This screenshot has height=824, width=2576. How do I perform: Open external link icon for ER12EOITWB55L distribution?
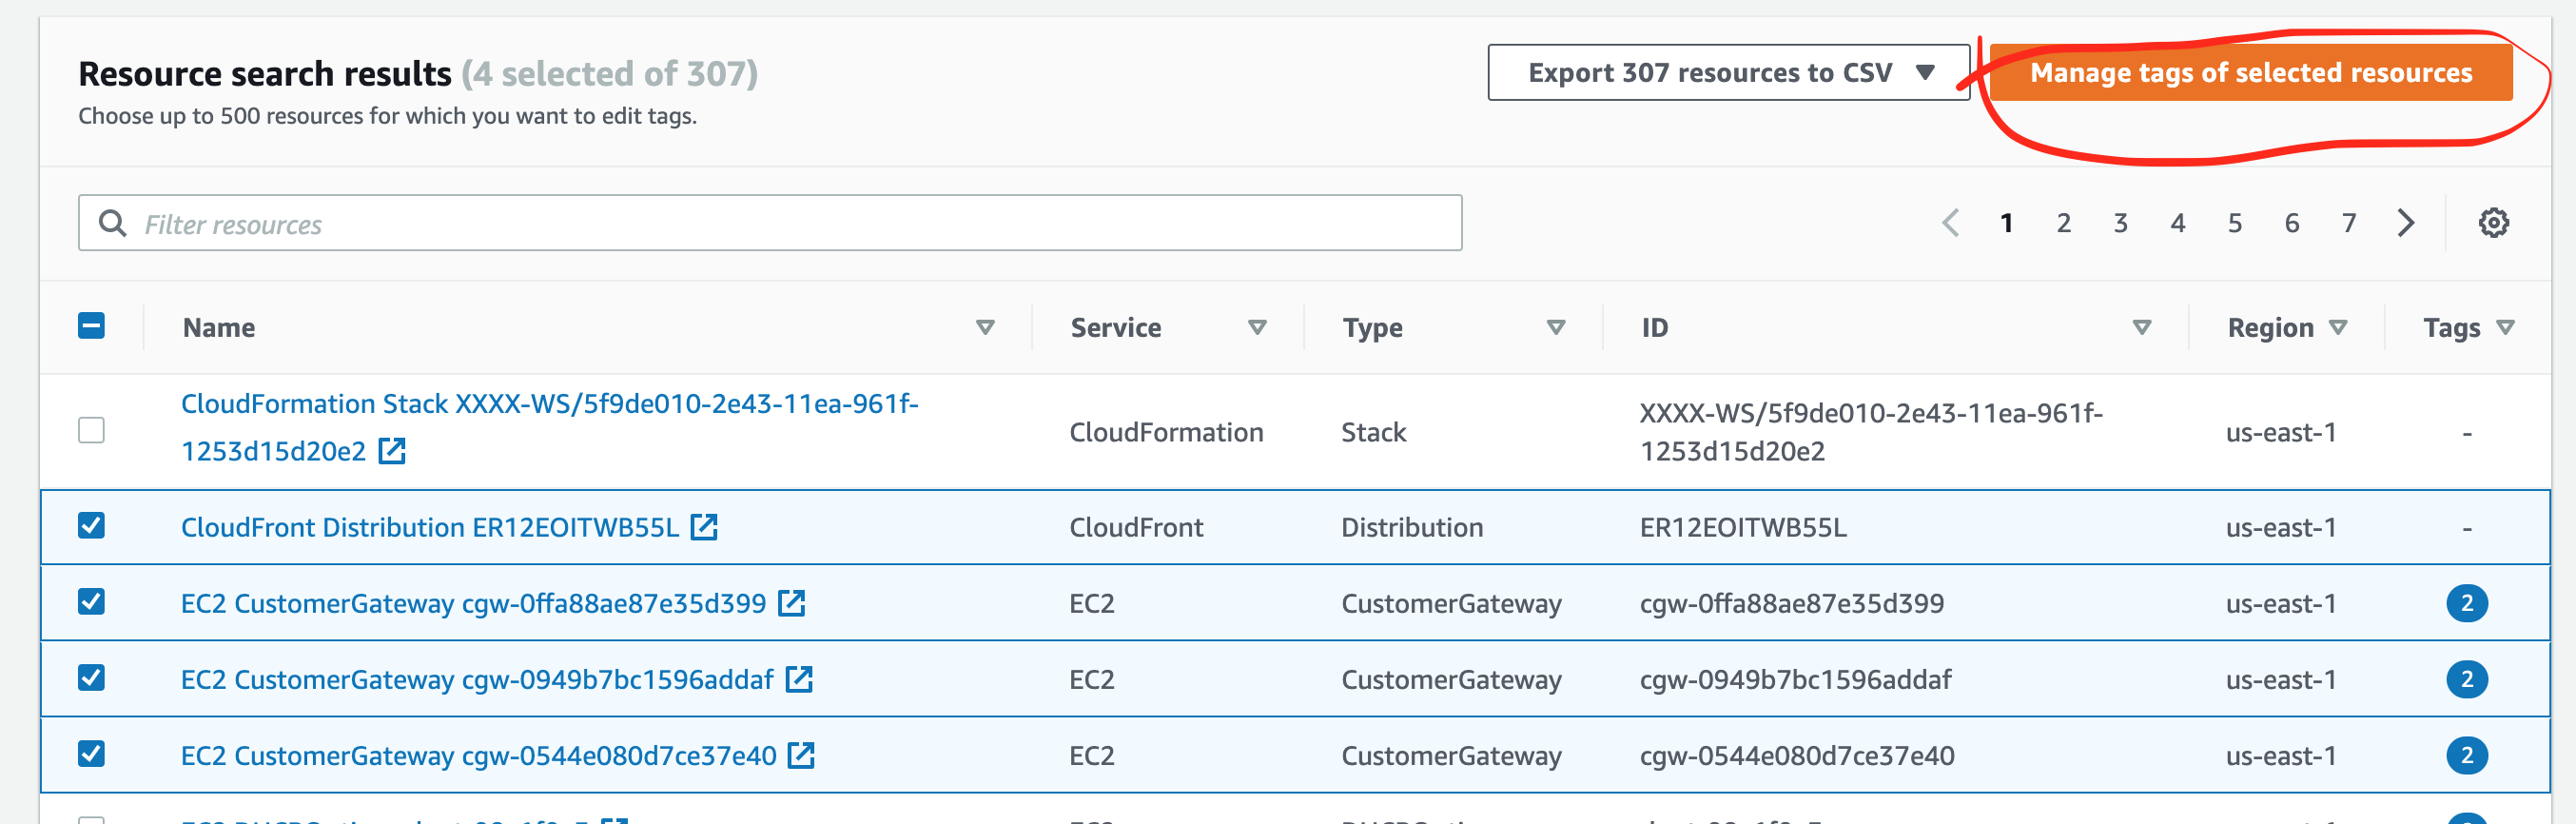pyautogui.click(x=705, y=527)
